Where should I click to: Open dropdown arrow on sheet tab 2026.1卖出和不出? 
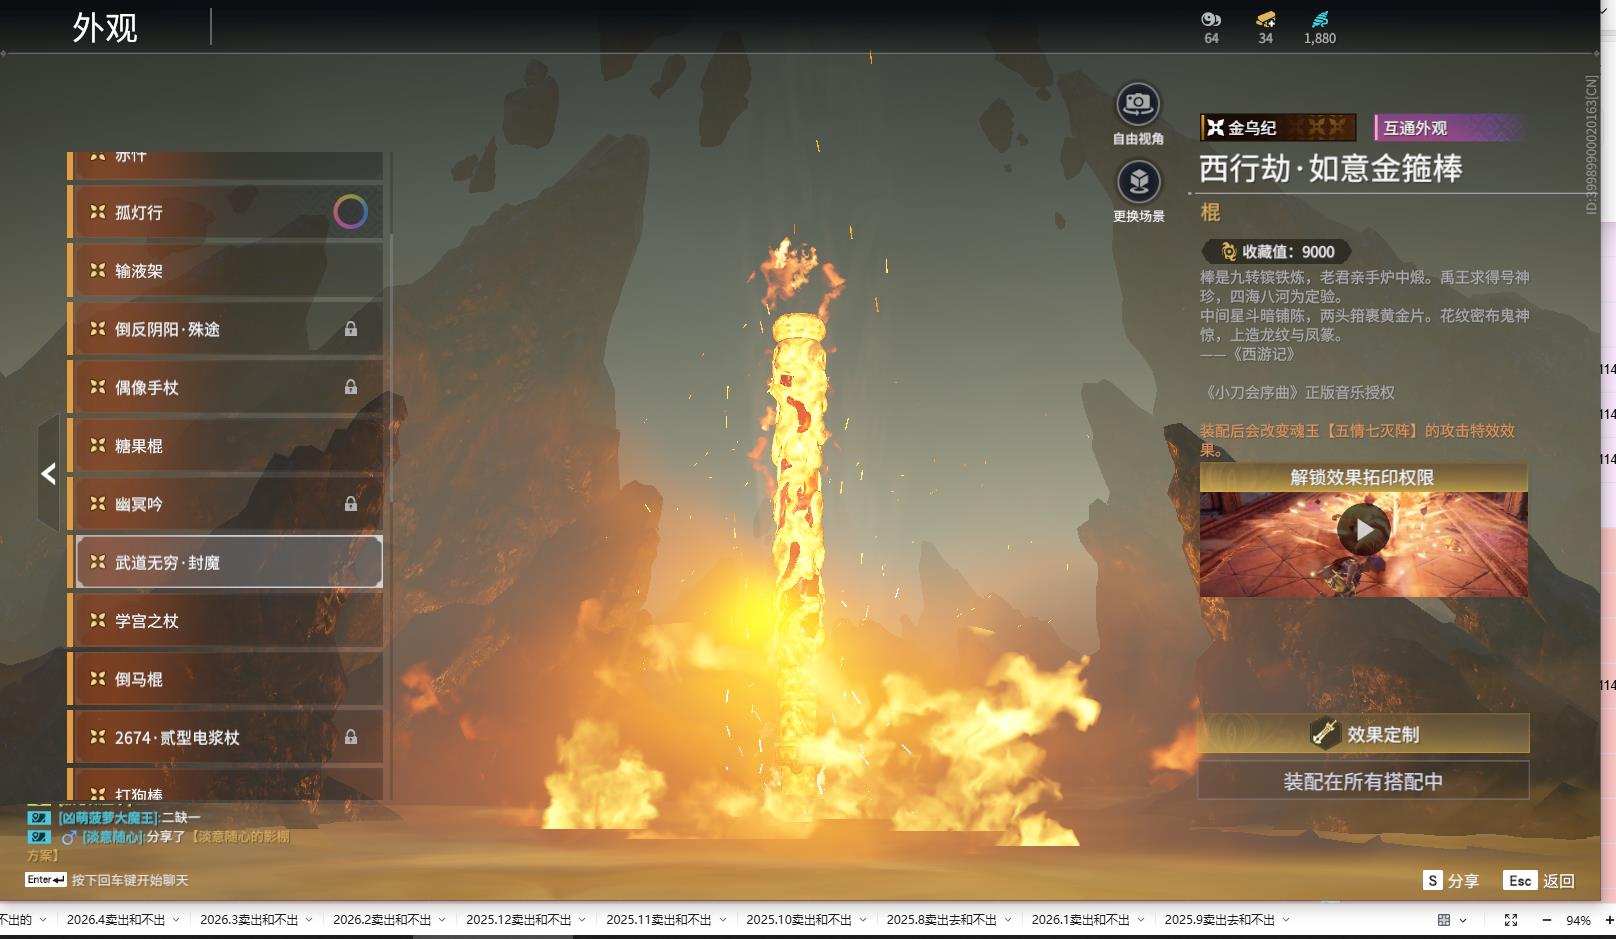[x=1141, y=920]
